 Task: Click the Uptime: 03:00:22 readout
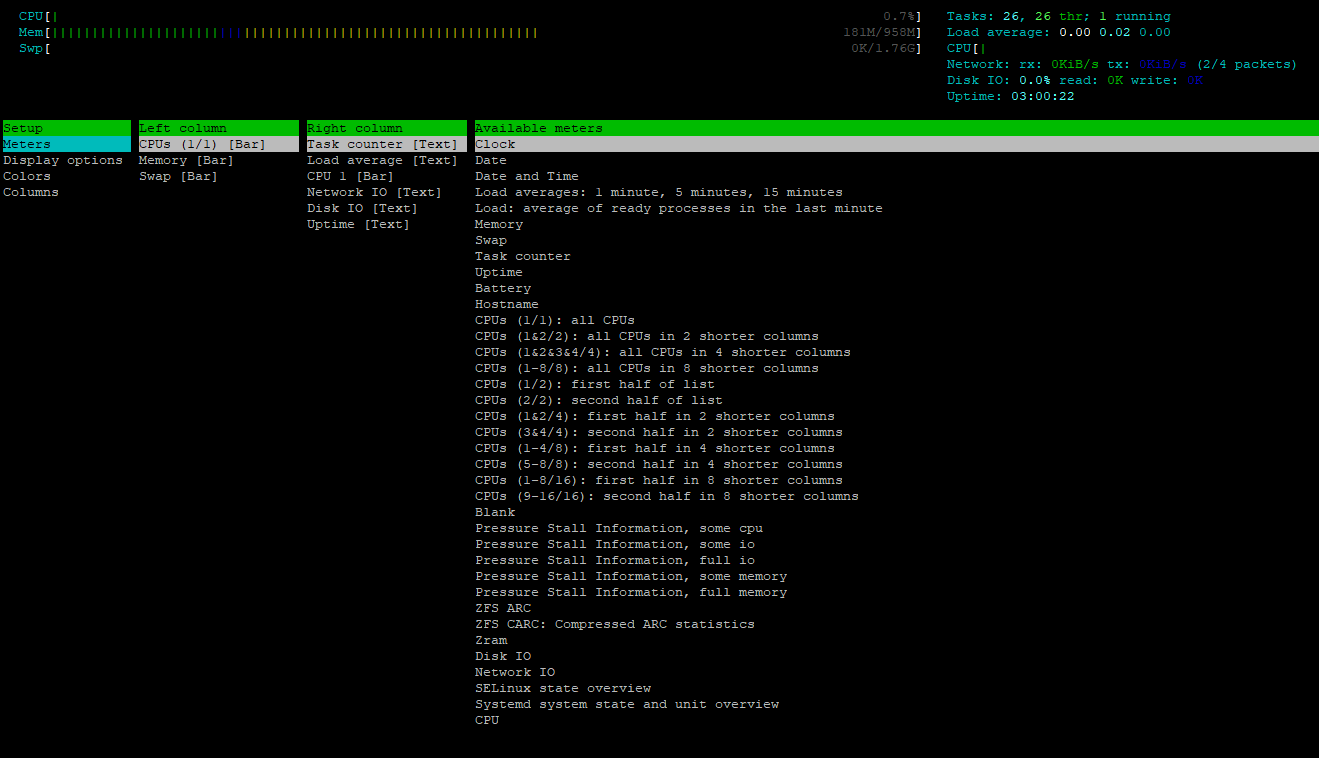click(x=1010, y=96)
